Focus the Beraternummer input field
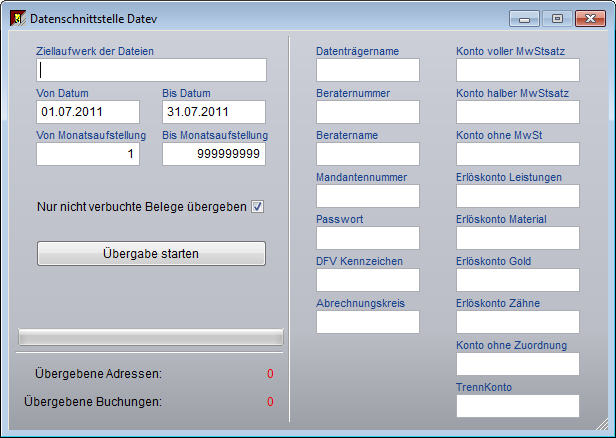Image resolution: width=616 pixels, height=438 pixels. click(x=368, y=112)
